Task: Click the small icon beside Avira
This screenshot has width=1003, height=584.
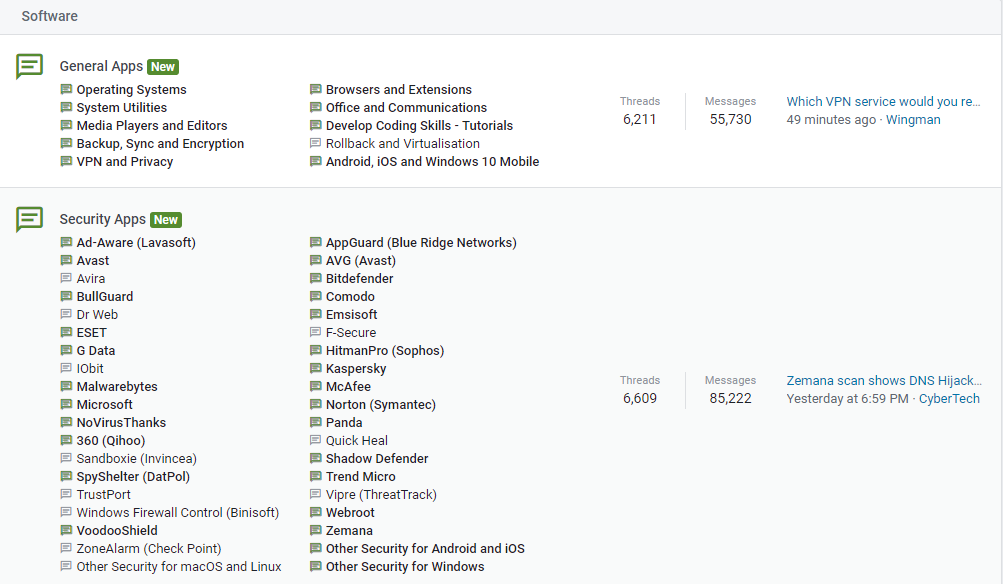Action: tap(67, 279)
